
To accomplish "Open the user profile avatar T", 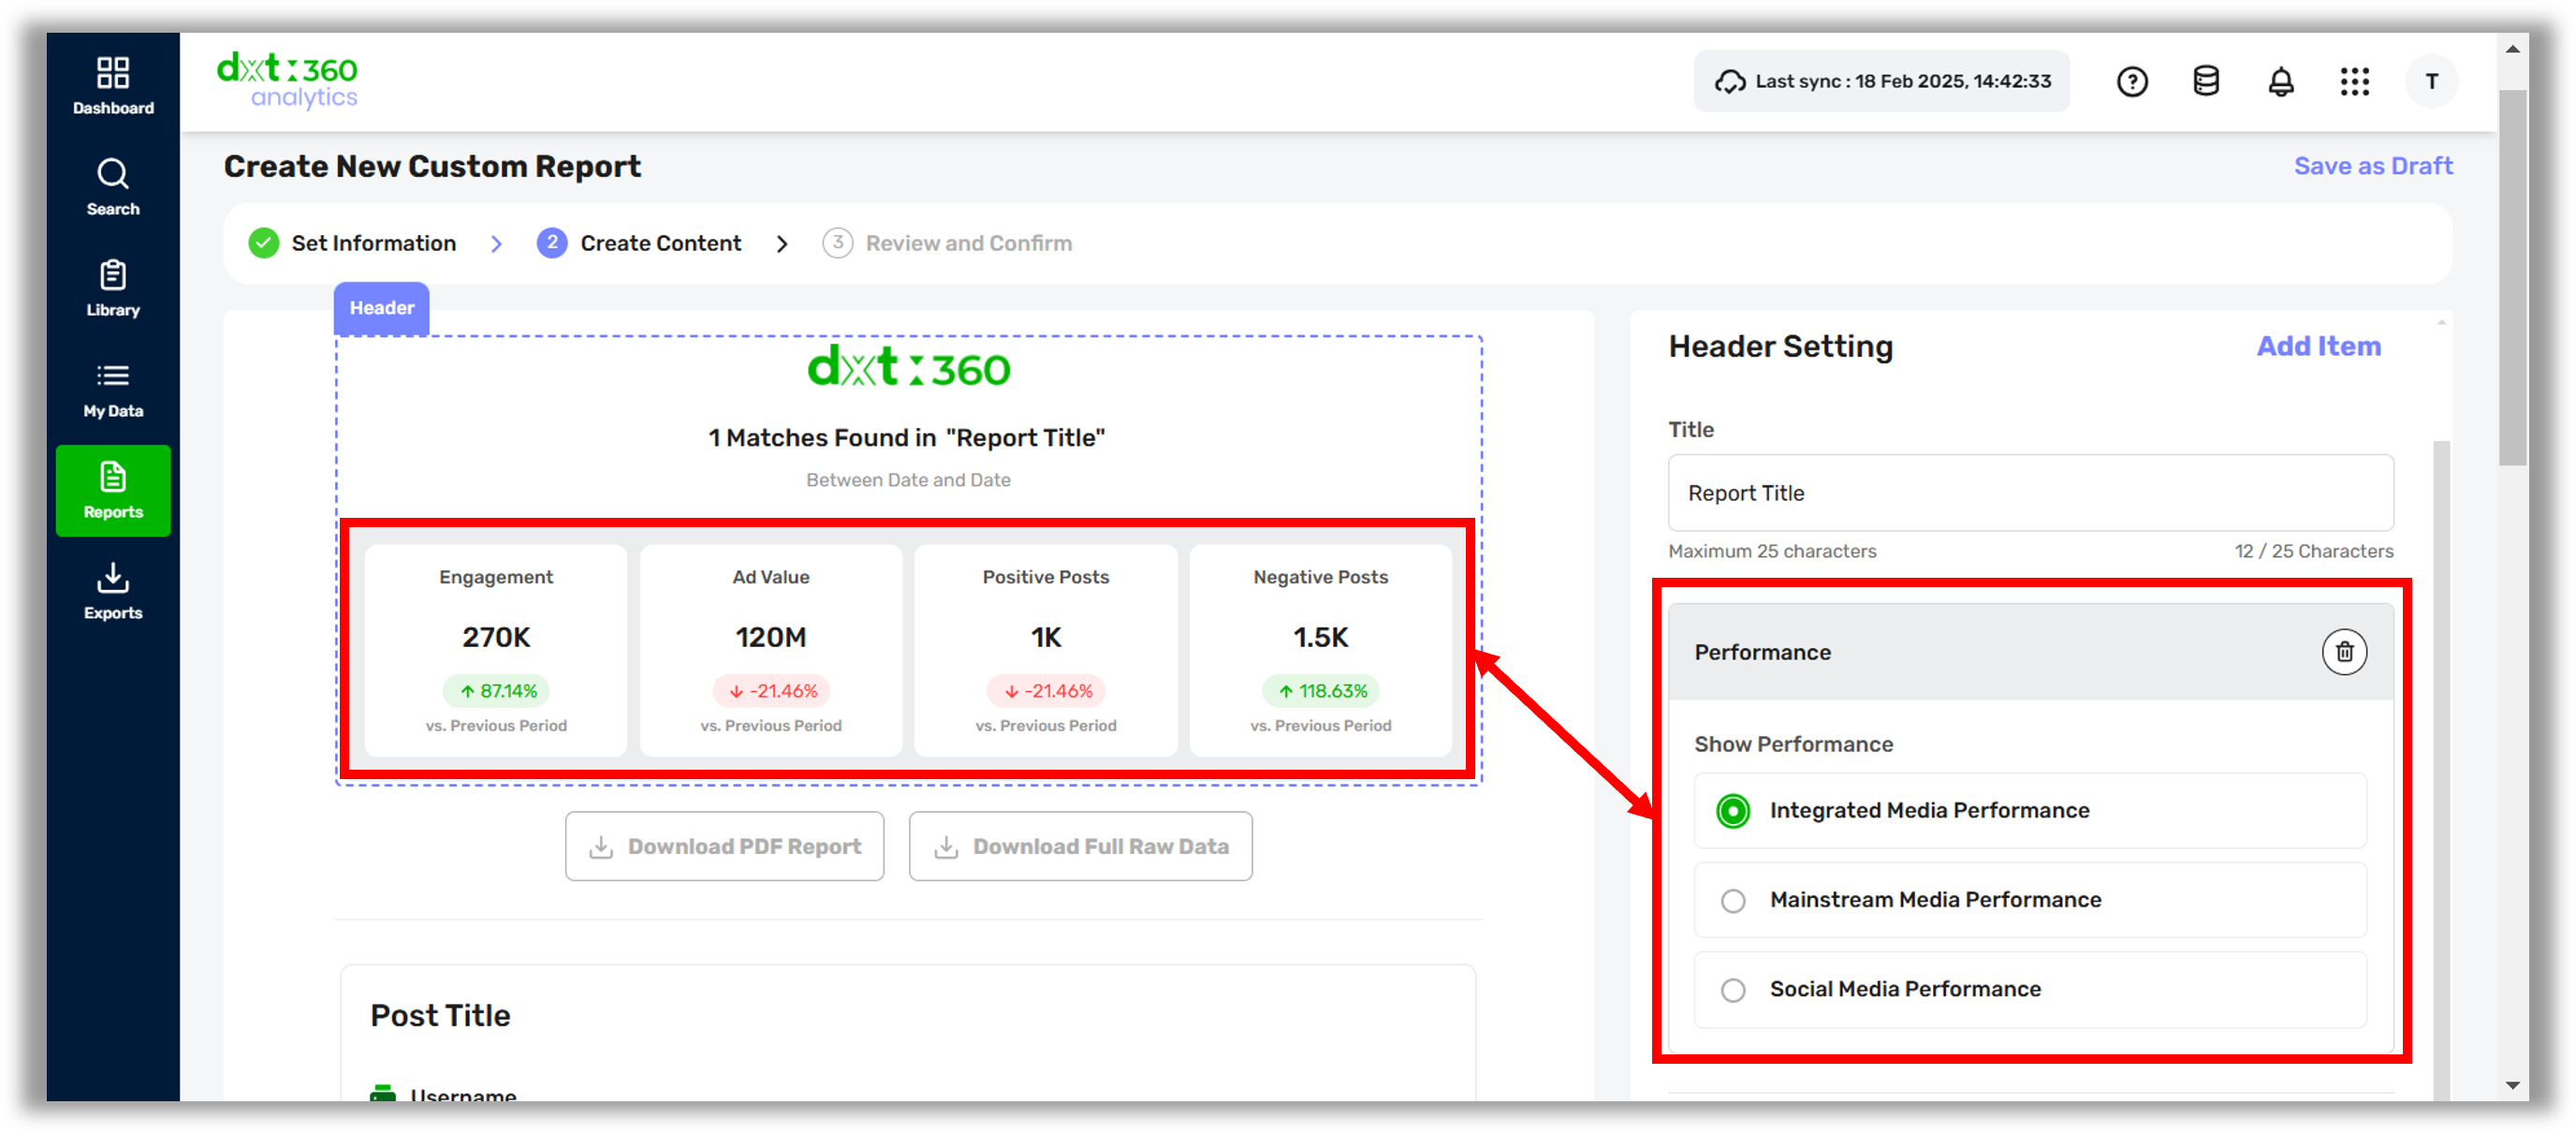I will click(2432, 82).
